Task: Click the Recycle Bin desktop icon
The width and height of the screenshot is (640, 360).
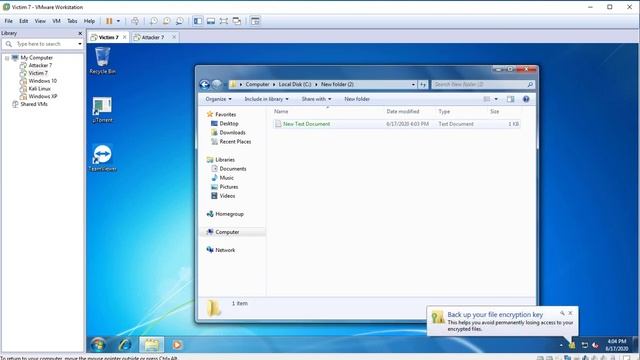Action: coord(102,60)
